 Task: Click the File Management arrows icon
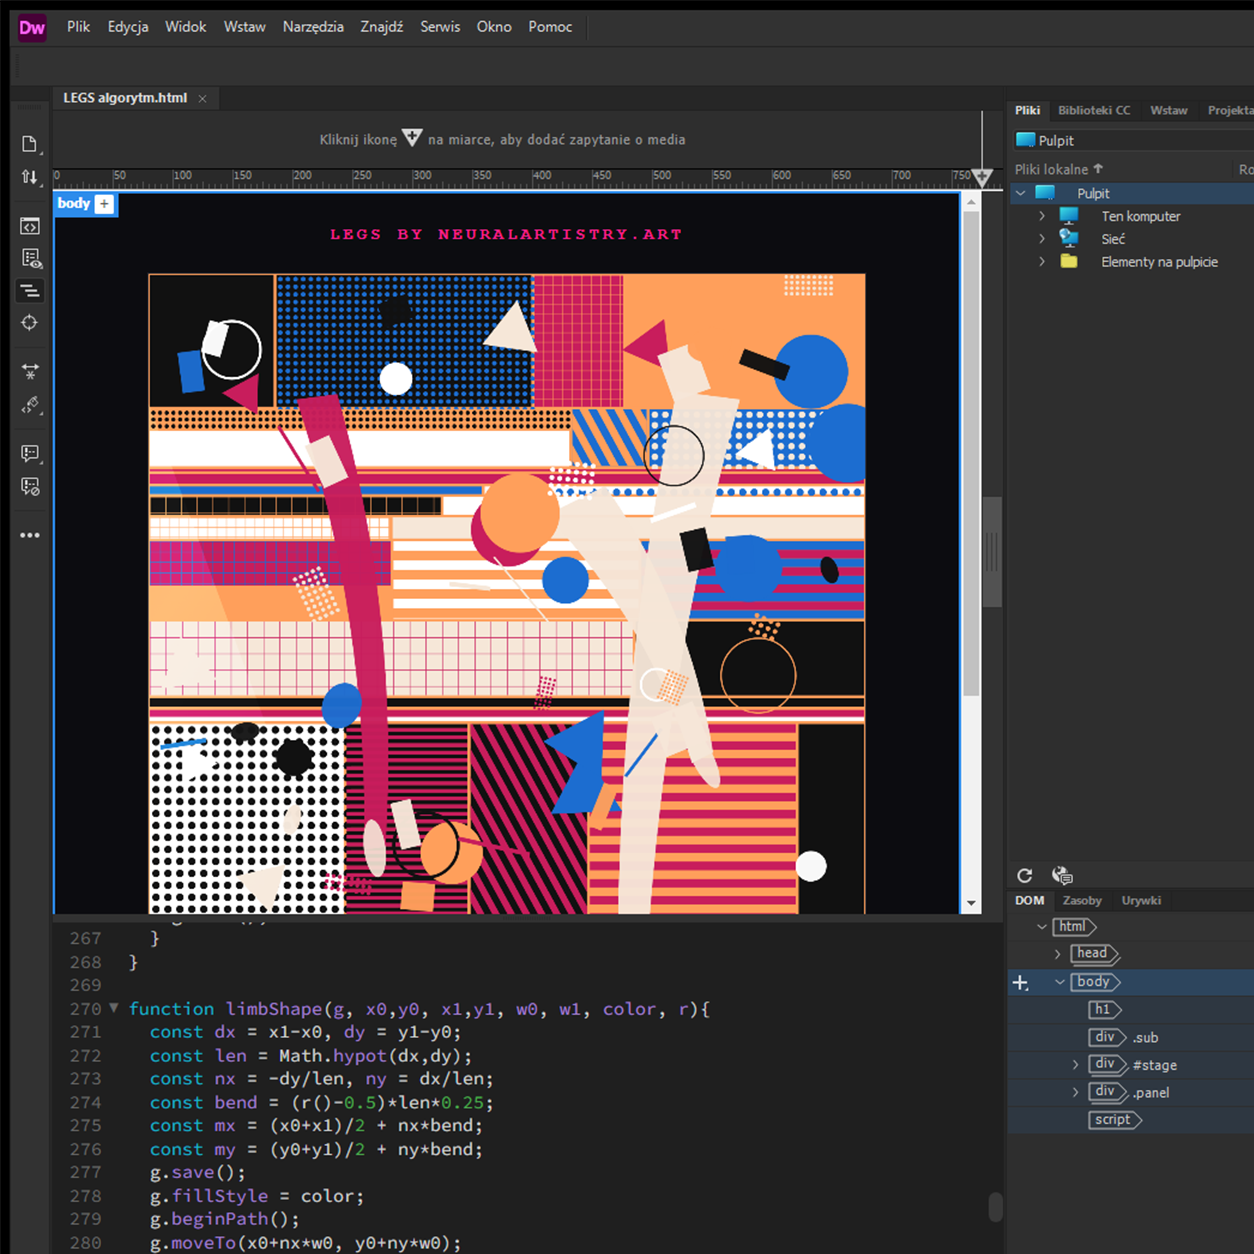pyautogui.click(x=30, y=177)
